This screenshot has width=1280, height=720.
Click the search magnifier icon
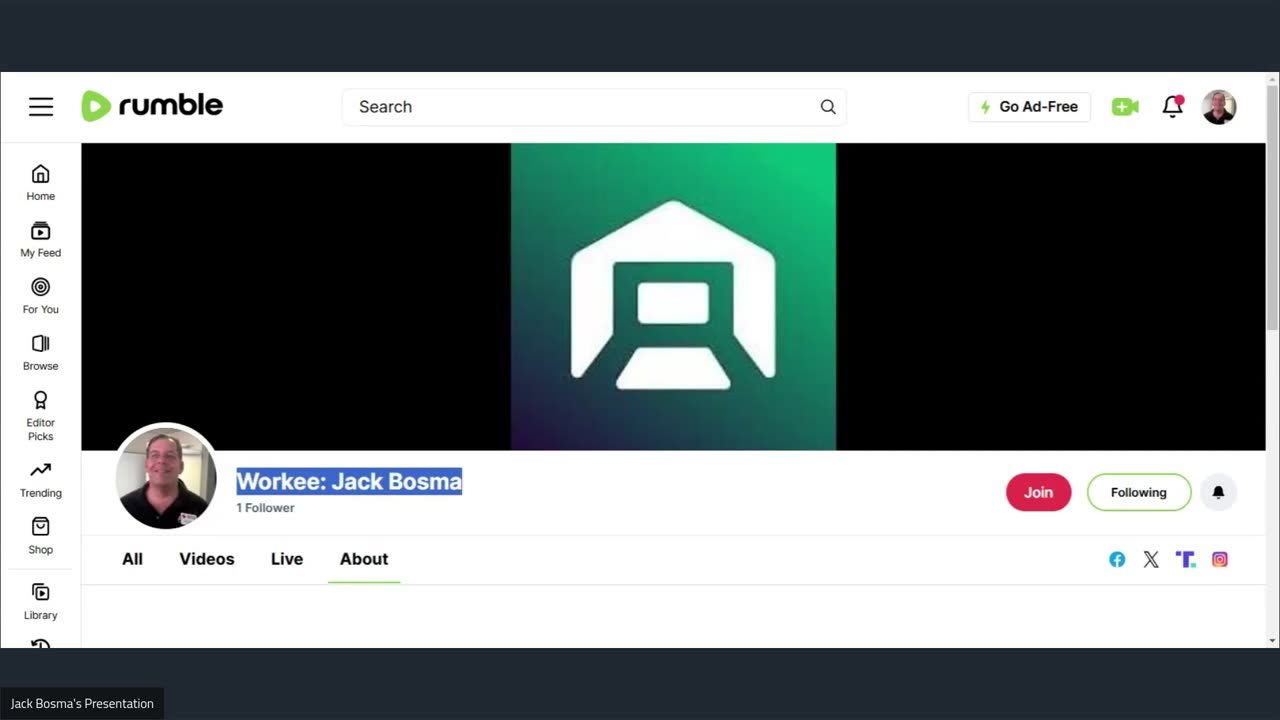click(x=828, y=107)
